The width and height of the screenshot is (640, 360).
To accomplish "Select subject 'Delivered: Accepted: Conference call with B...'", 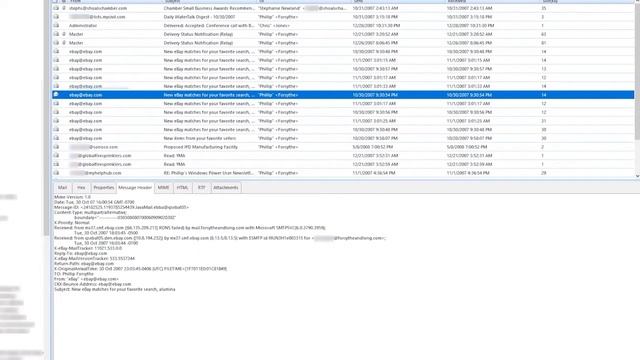I will click(209, 25).
